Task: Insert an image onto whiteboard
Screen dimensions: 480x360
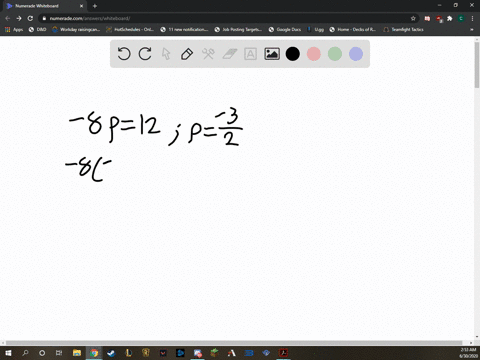Action: click(272, 54)
